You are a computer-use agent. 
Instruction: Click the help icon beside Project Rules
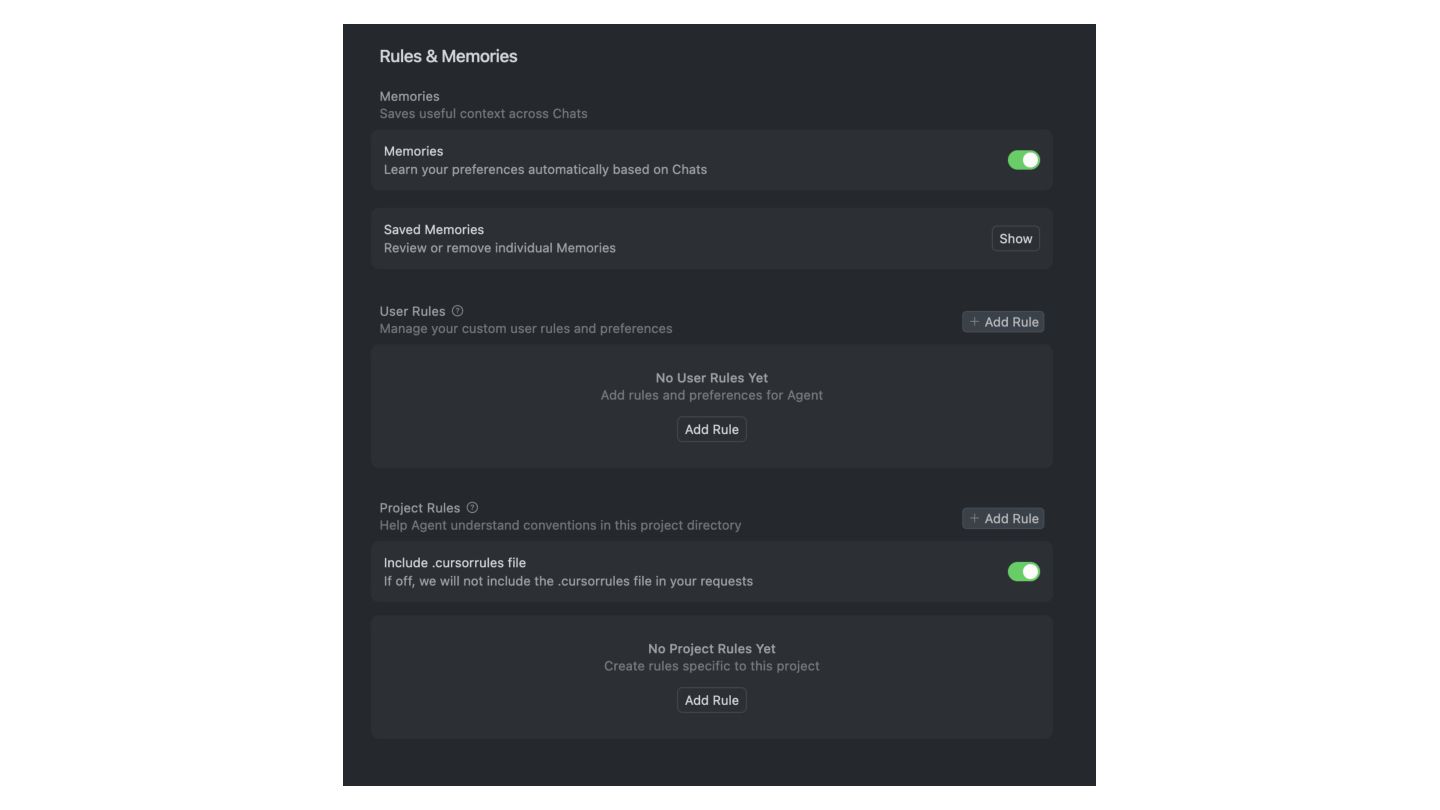(472, 508)
